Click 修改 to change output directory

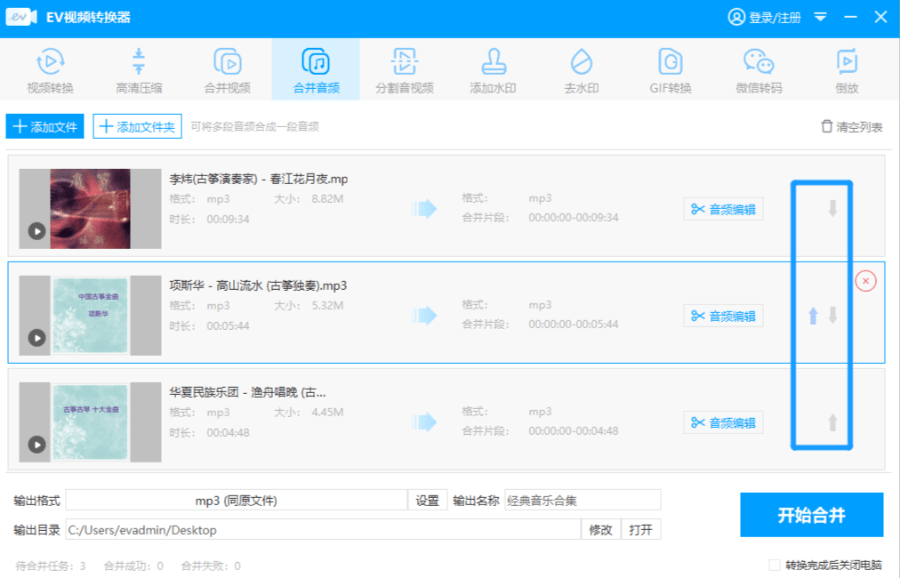click(x=601, y=530)
